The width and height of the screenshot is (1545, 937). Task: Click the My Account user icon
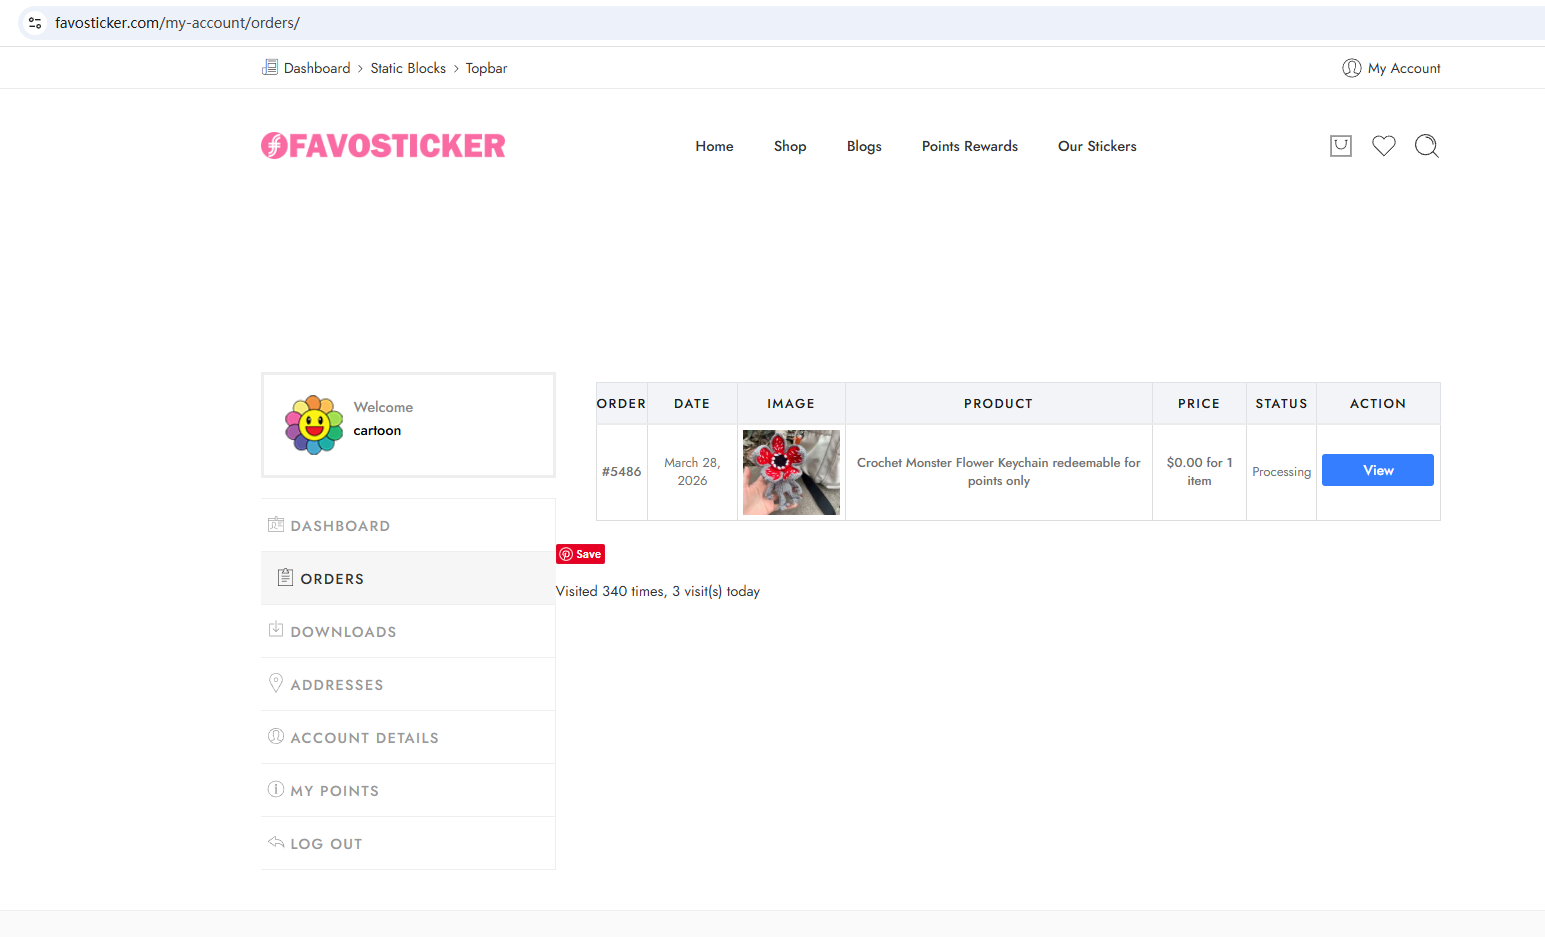1351,68
